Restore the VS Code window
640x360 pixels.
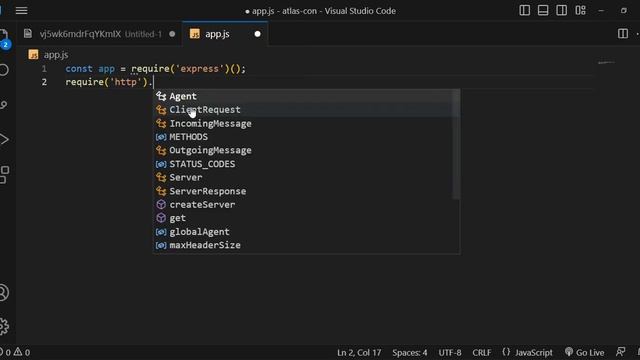pyautogui.click(x=624, y=11)
